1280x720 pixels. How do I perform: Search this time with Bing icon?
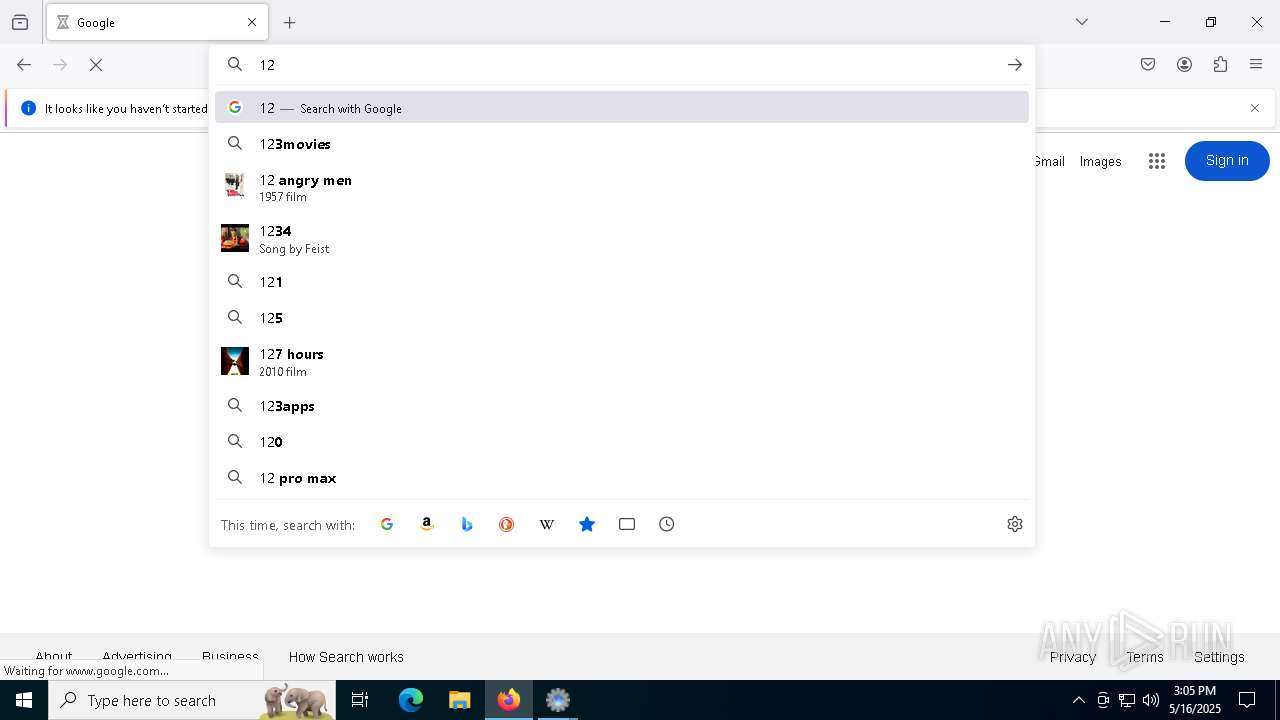(467, 524)
